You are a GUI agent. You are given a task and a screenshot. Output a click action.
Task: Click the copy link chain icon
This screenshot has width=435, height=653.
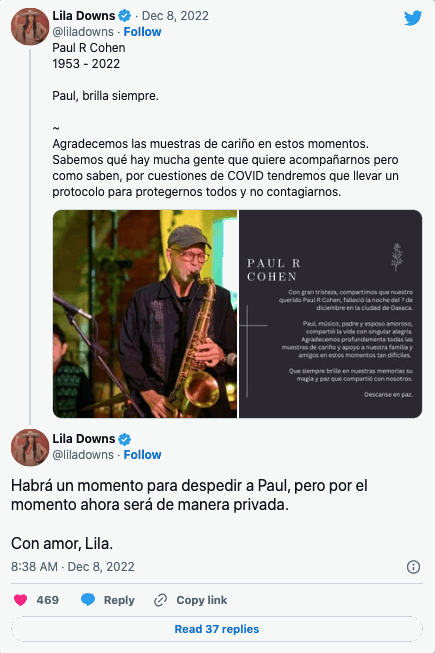160,600
